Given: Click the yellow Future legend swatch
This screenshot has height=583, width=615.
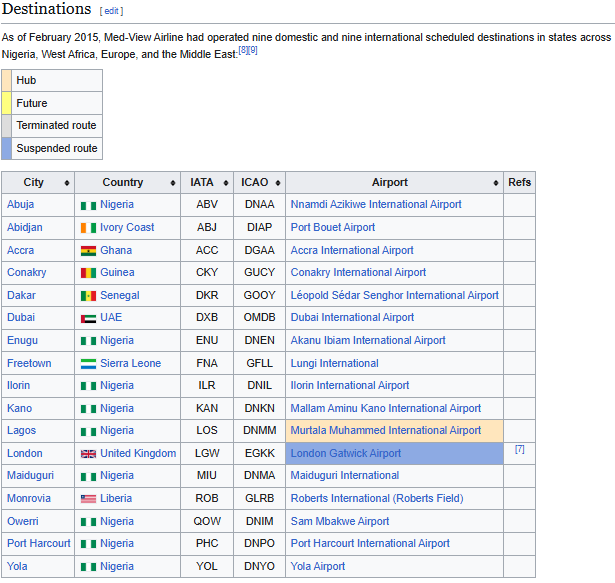Looking at the screenshot, I should [x=6, y=103].
